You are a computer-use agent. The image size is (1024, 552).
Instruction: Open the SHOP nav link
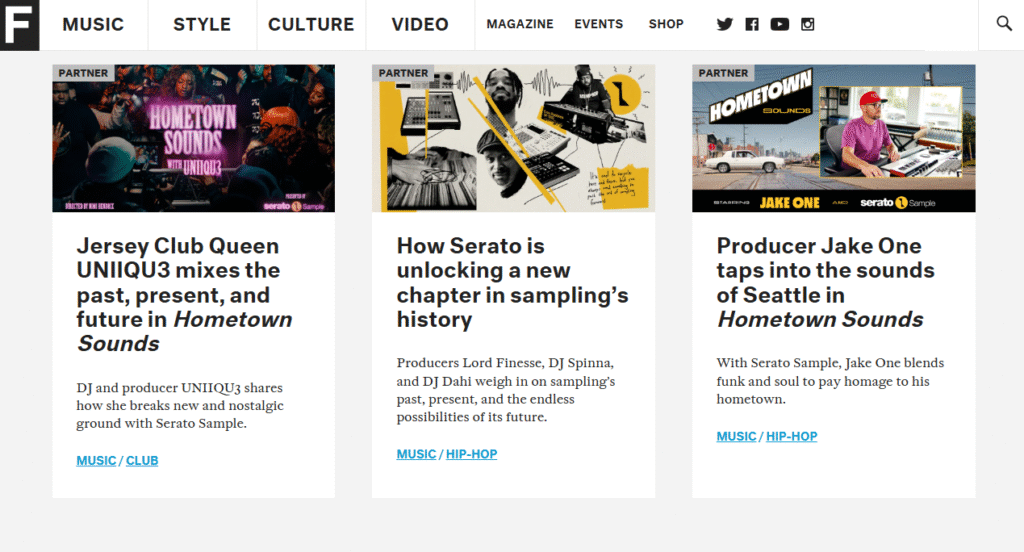point(666,24)
